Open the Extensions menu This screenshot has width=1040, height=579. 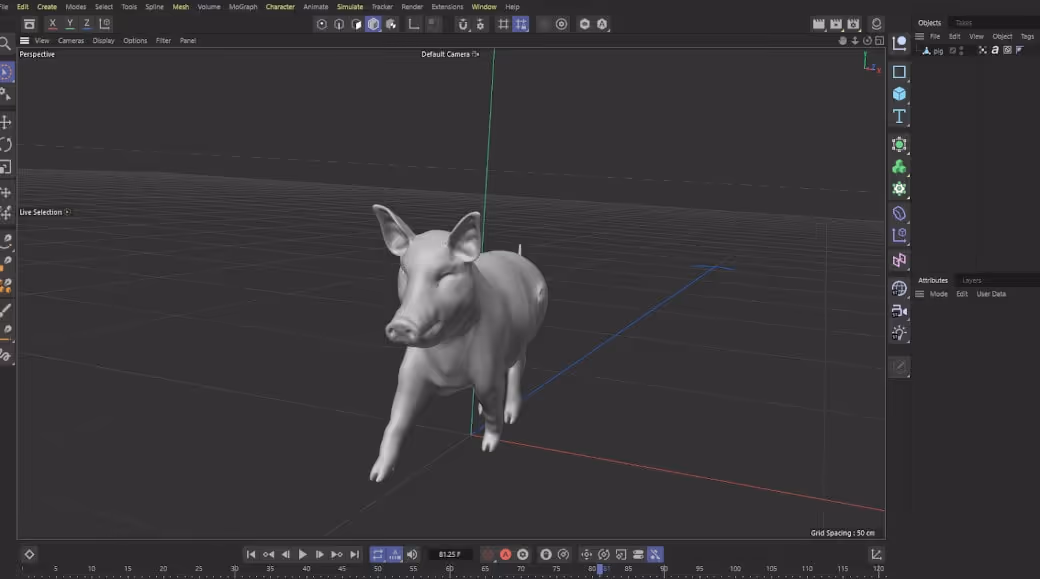click(x=447, y=7)
